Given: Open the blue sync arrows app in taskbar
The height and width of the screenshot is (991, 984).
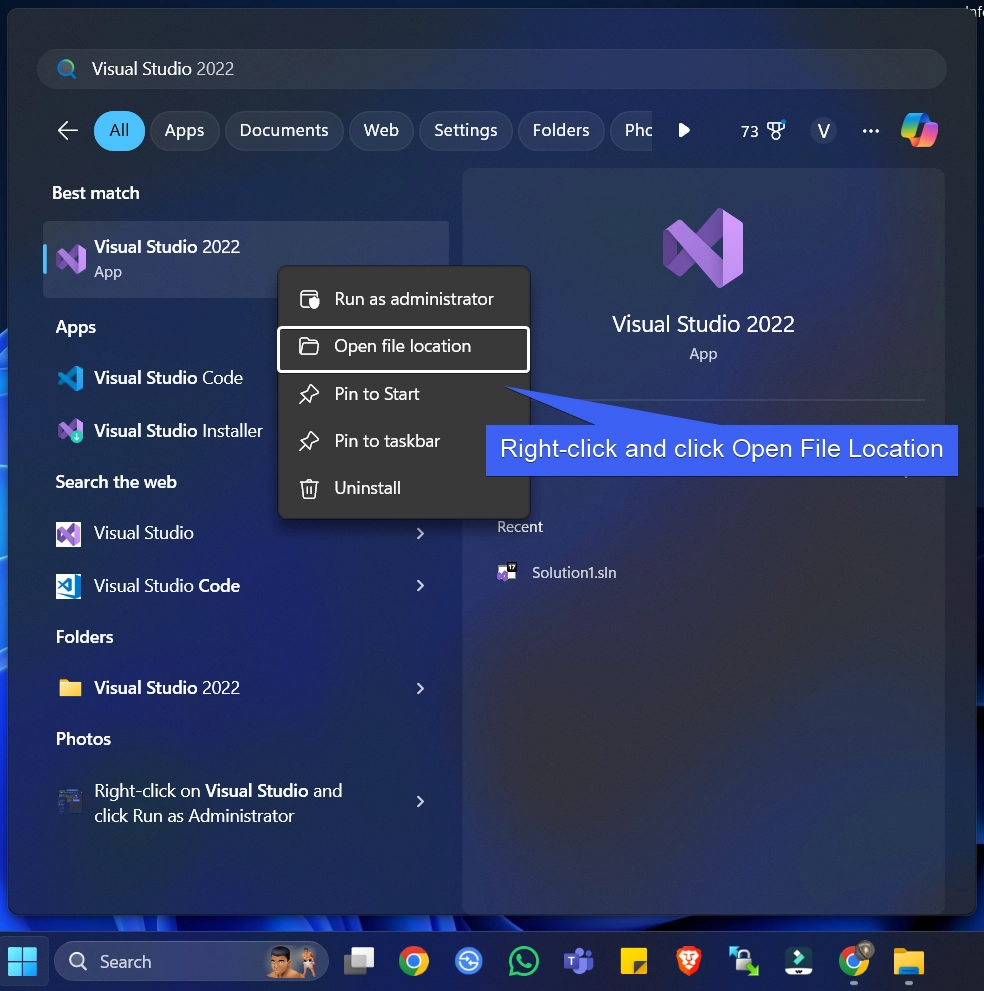Looking at the screenshot, I should [468, 961].
